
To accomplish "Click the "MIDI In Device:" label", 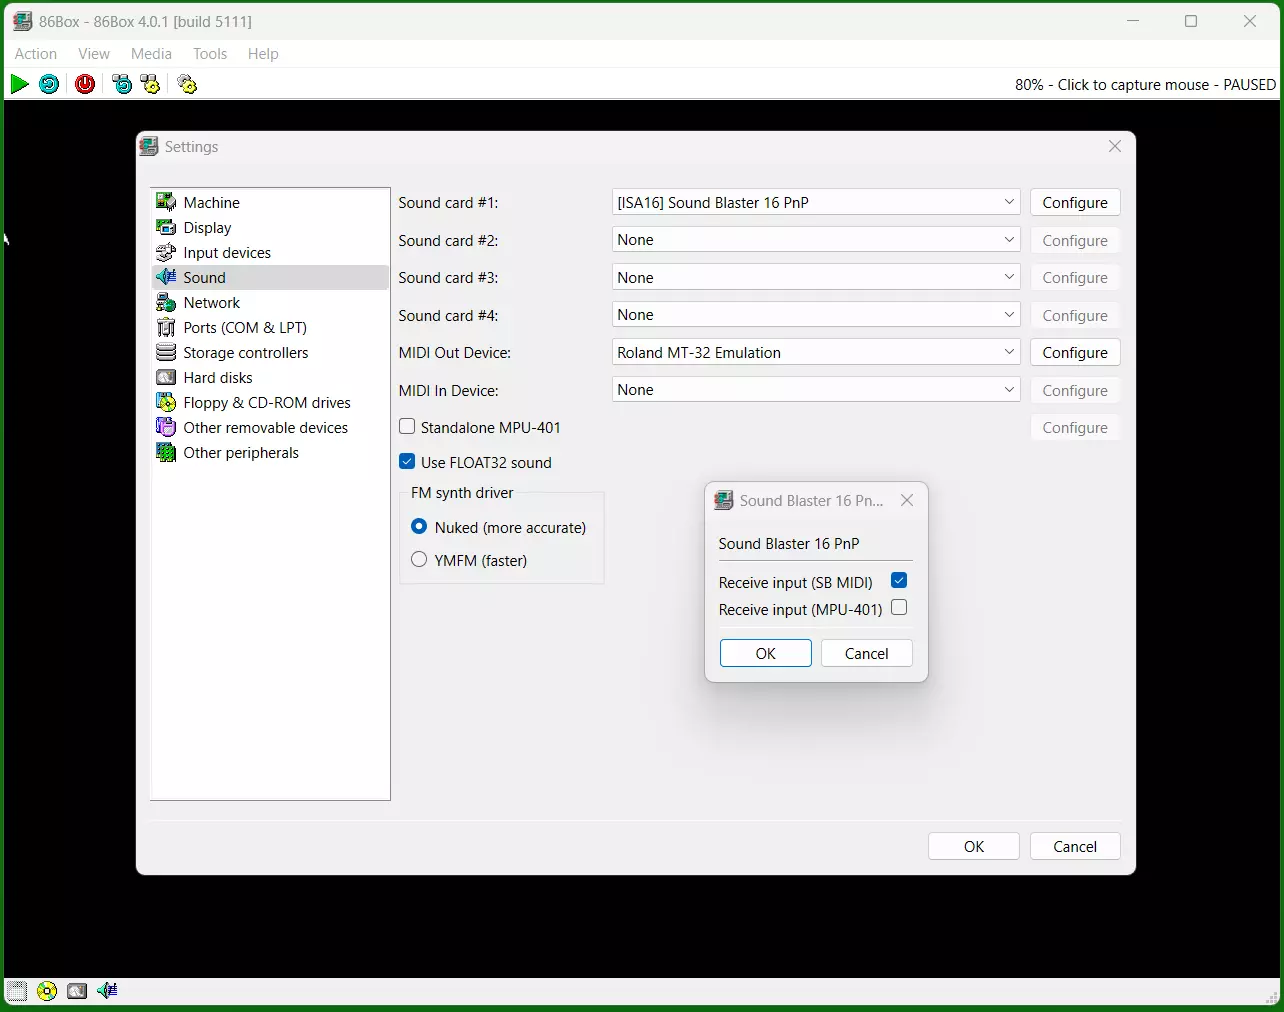I will tap(449, 390).
